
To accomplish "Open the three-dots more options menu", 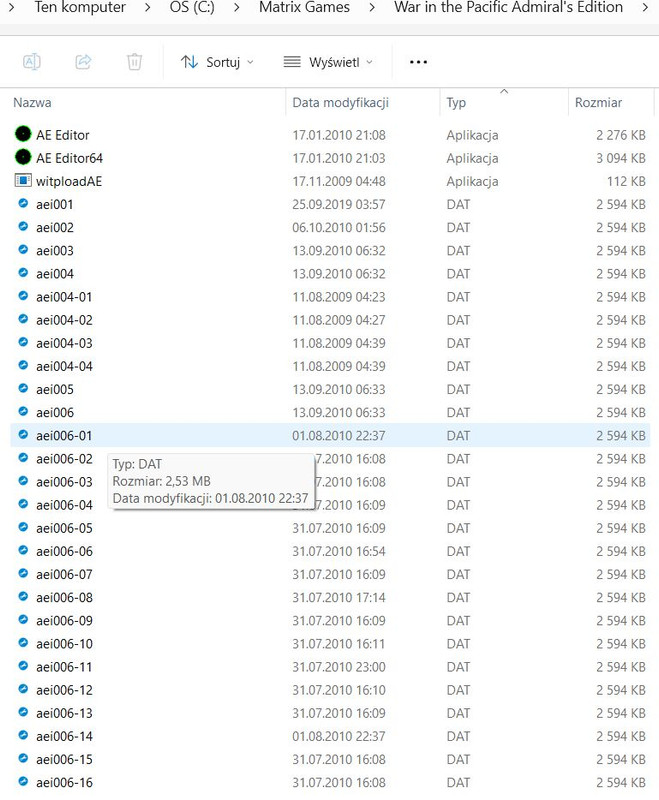I will coord(418,62).
